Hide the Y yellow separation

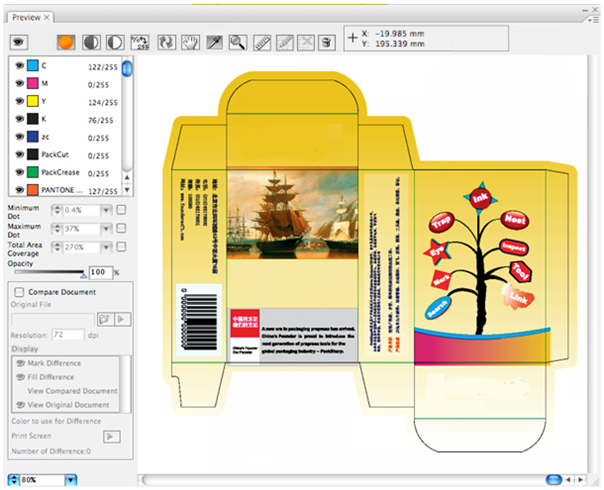click(x=19, y=101)
